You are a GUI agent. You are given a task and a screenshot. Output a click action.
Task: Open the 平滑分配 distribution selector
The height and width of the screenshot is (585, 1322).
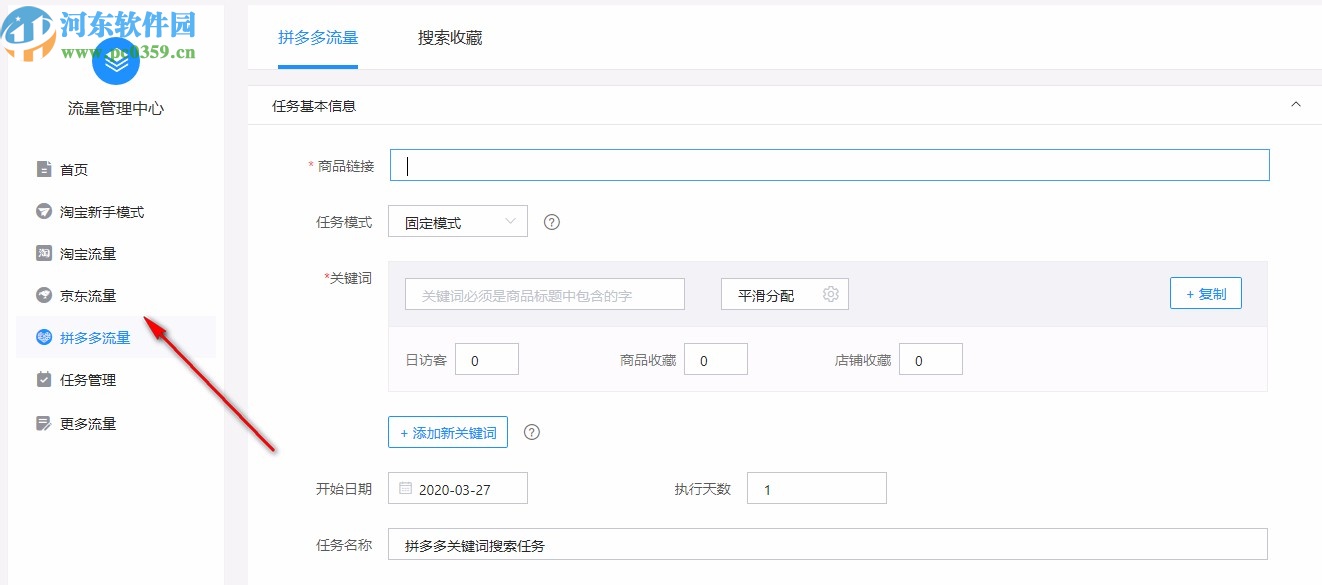[785, 294]
